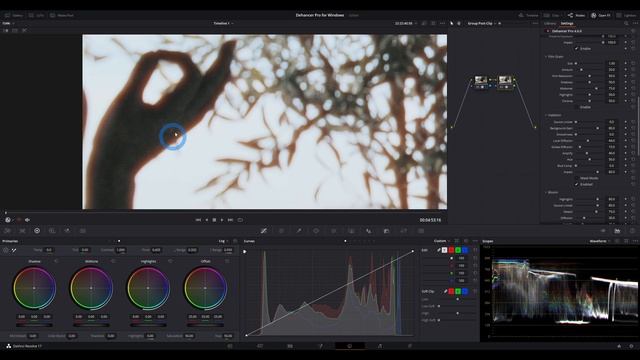
Task: Play the clip forward
Action: pos(222,220)
